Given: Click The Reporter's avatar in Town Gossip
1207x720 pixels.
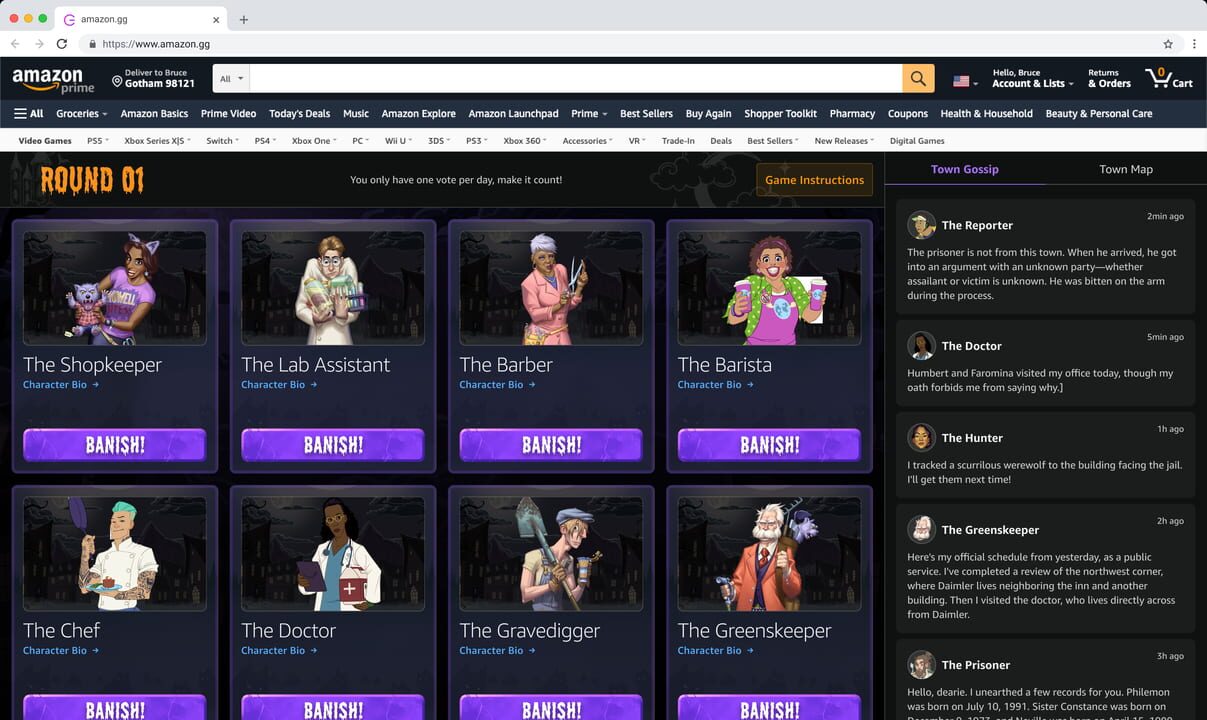Looking at the screenshot, I should [921, 225].
